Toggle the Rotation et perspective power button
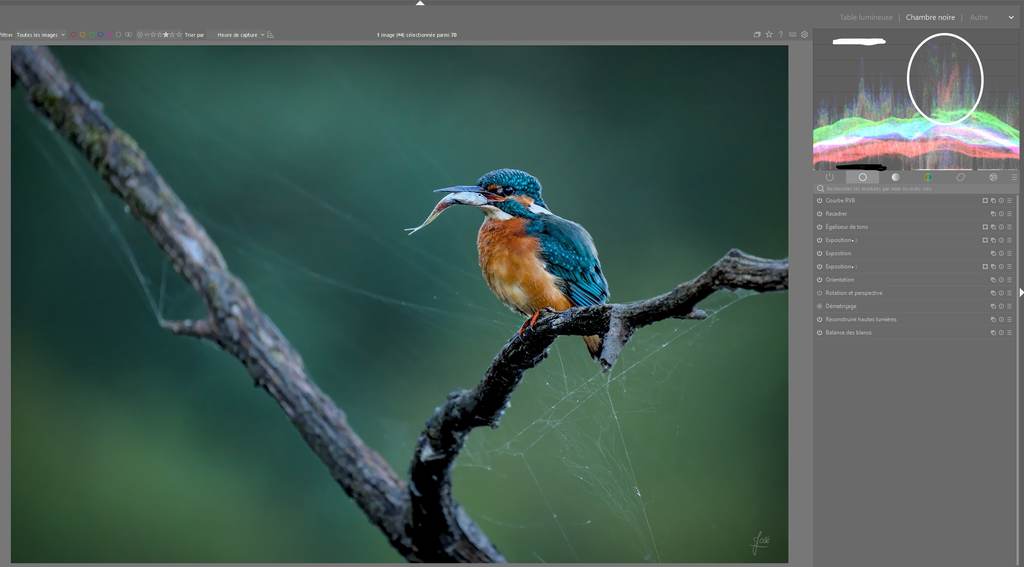1024x567 pixels. click(820, 293)
